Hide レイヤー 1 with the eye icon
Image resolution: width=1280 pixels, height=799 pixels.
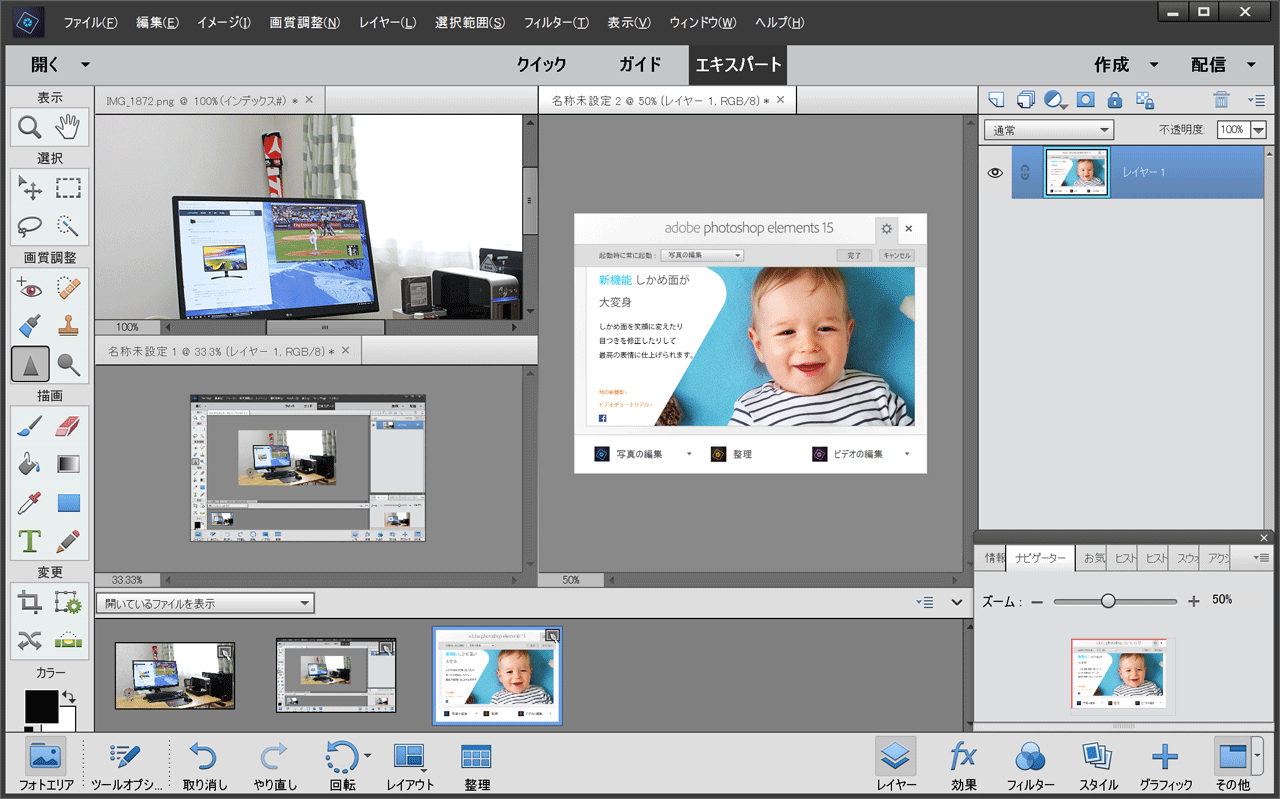click(x=995, y=173)
